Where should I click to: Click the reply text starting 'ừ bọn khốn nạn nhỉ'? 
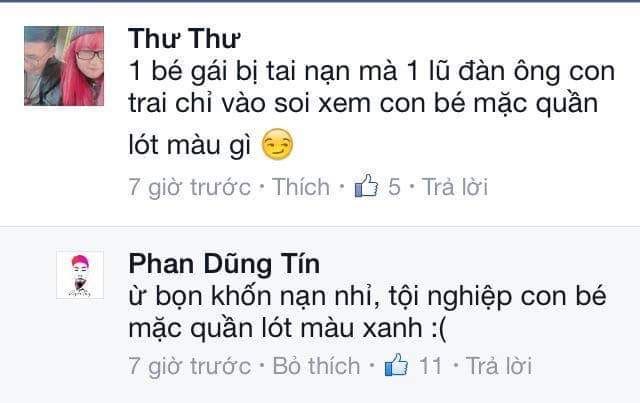coord(367,312)
